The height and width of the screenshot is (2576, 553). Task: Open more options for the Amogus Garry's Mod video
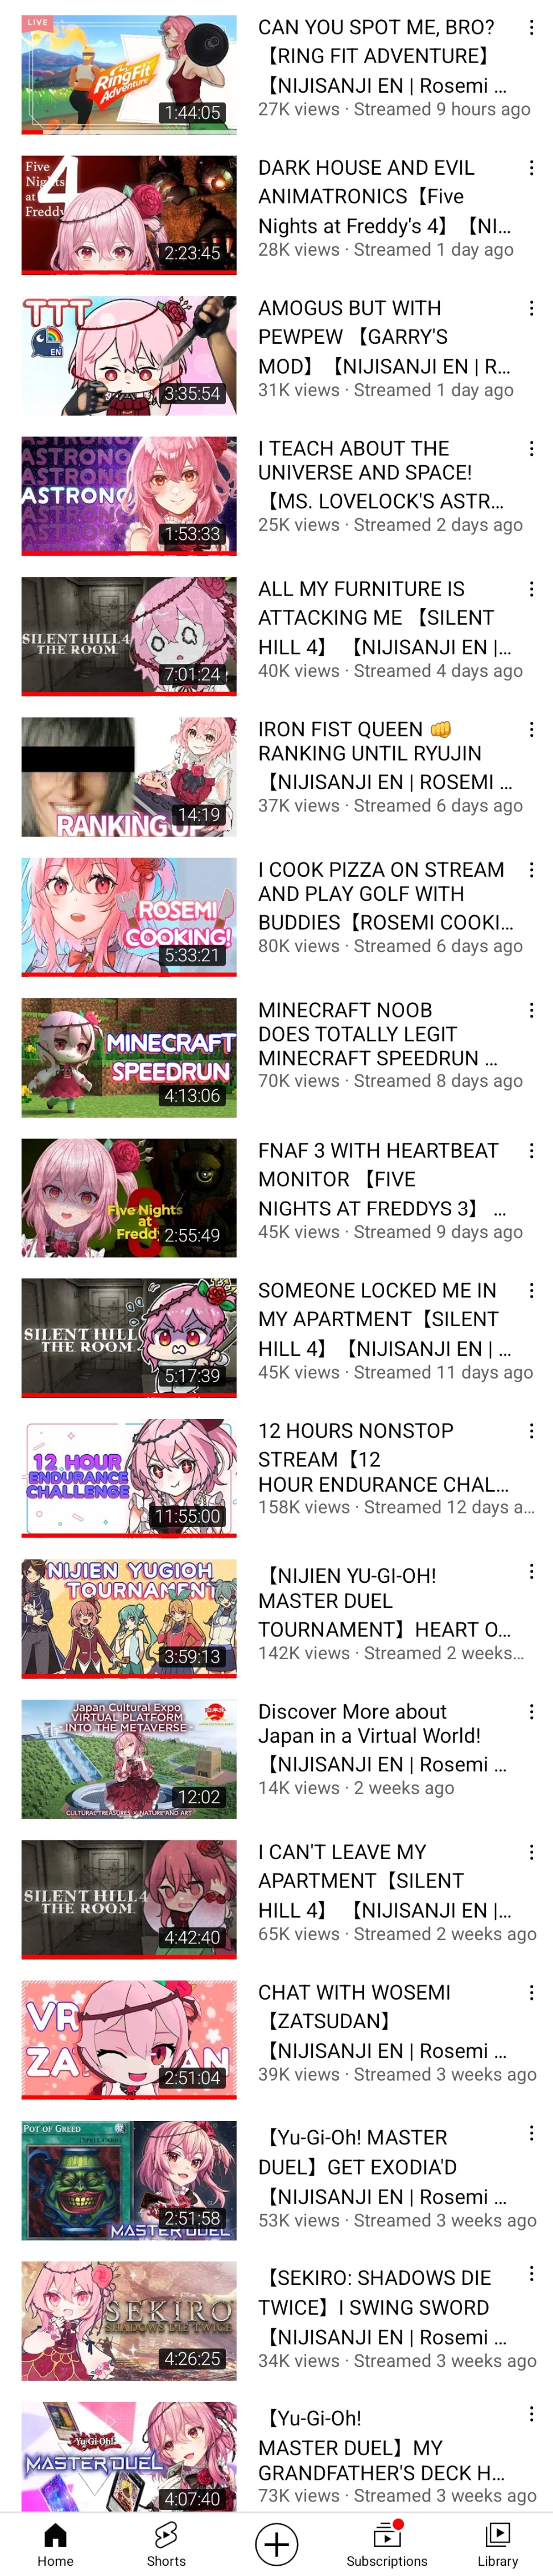coord(531,309)
